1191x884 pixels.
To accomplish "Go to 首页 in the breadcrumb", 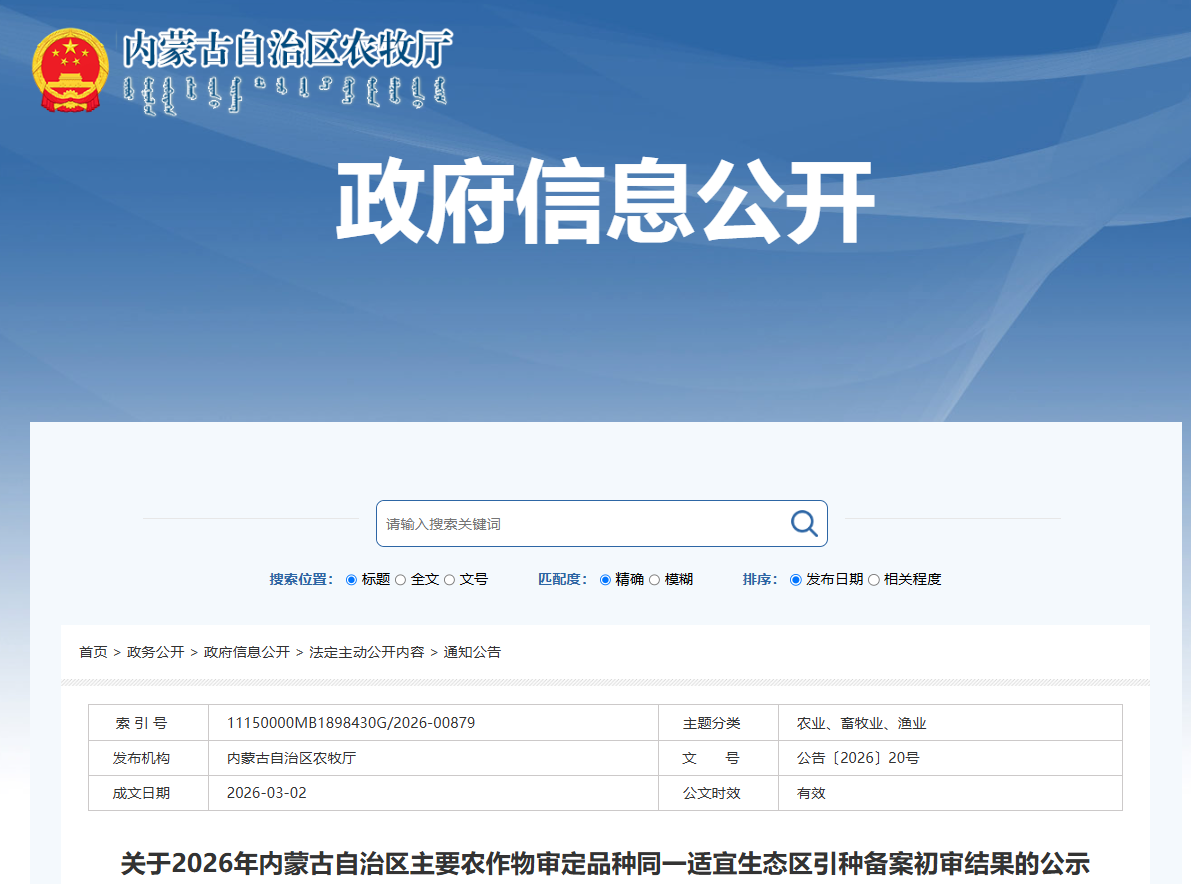I will (93, 652).
